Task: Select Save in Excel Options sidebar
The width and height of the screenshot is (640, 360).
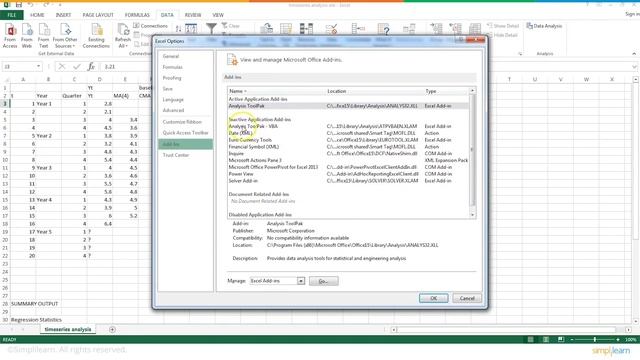Action: [185, 89]
